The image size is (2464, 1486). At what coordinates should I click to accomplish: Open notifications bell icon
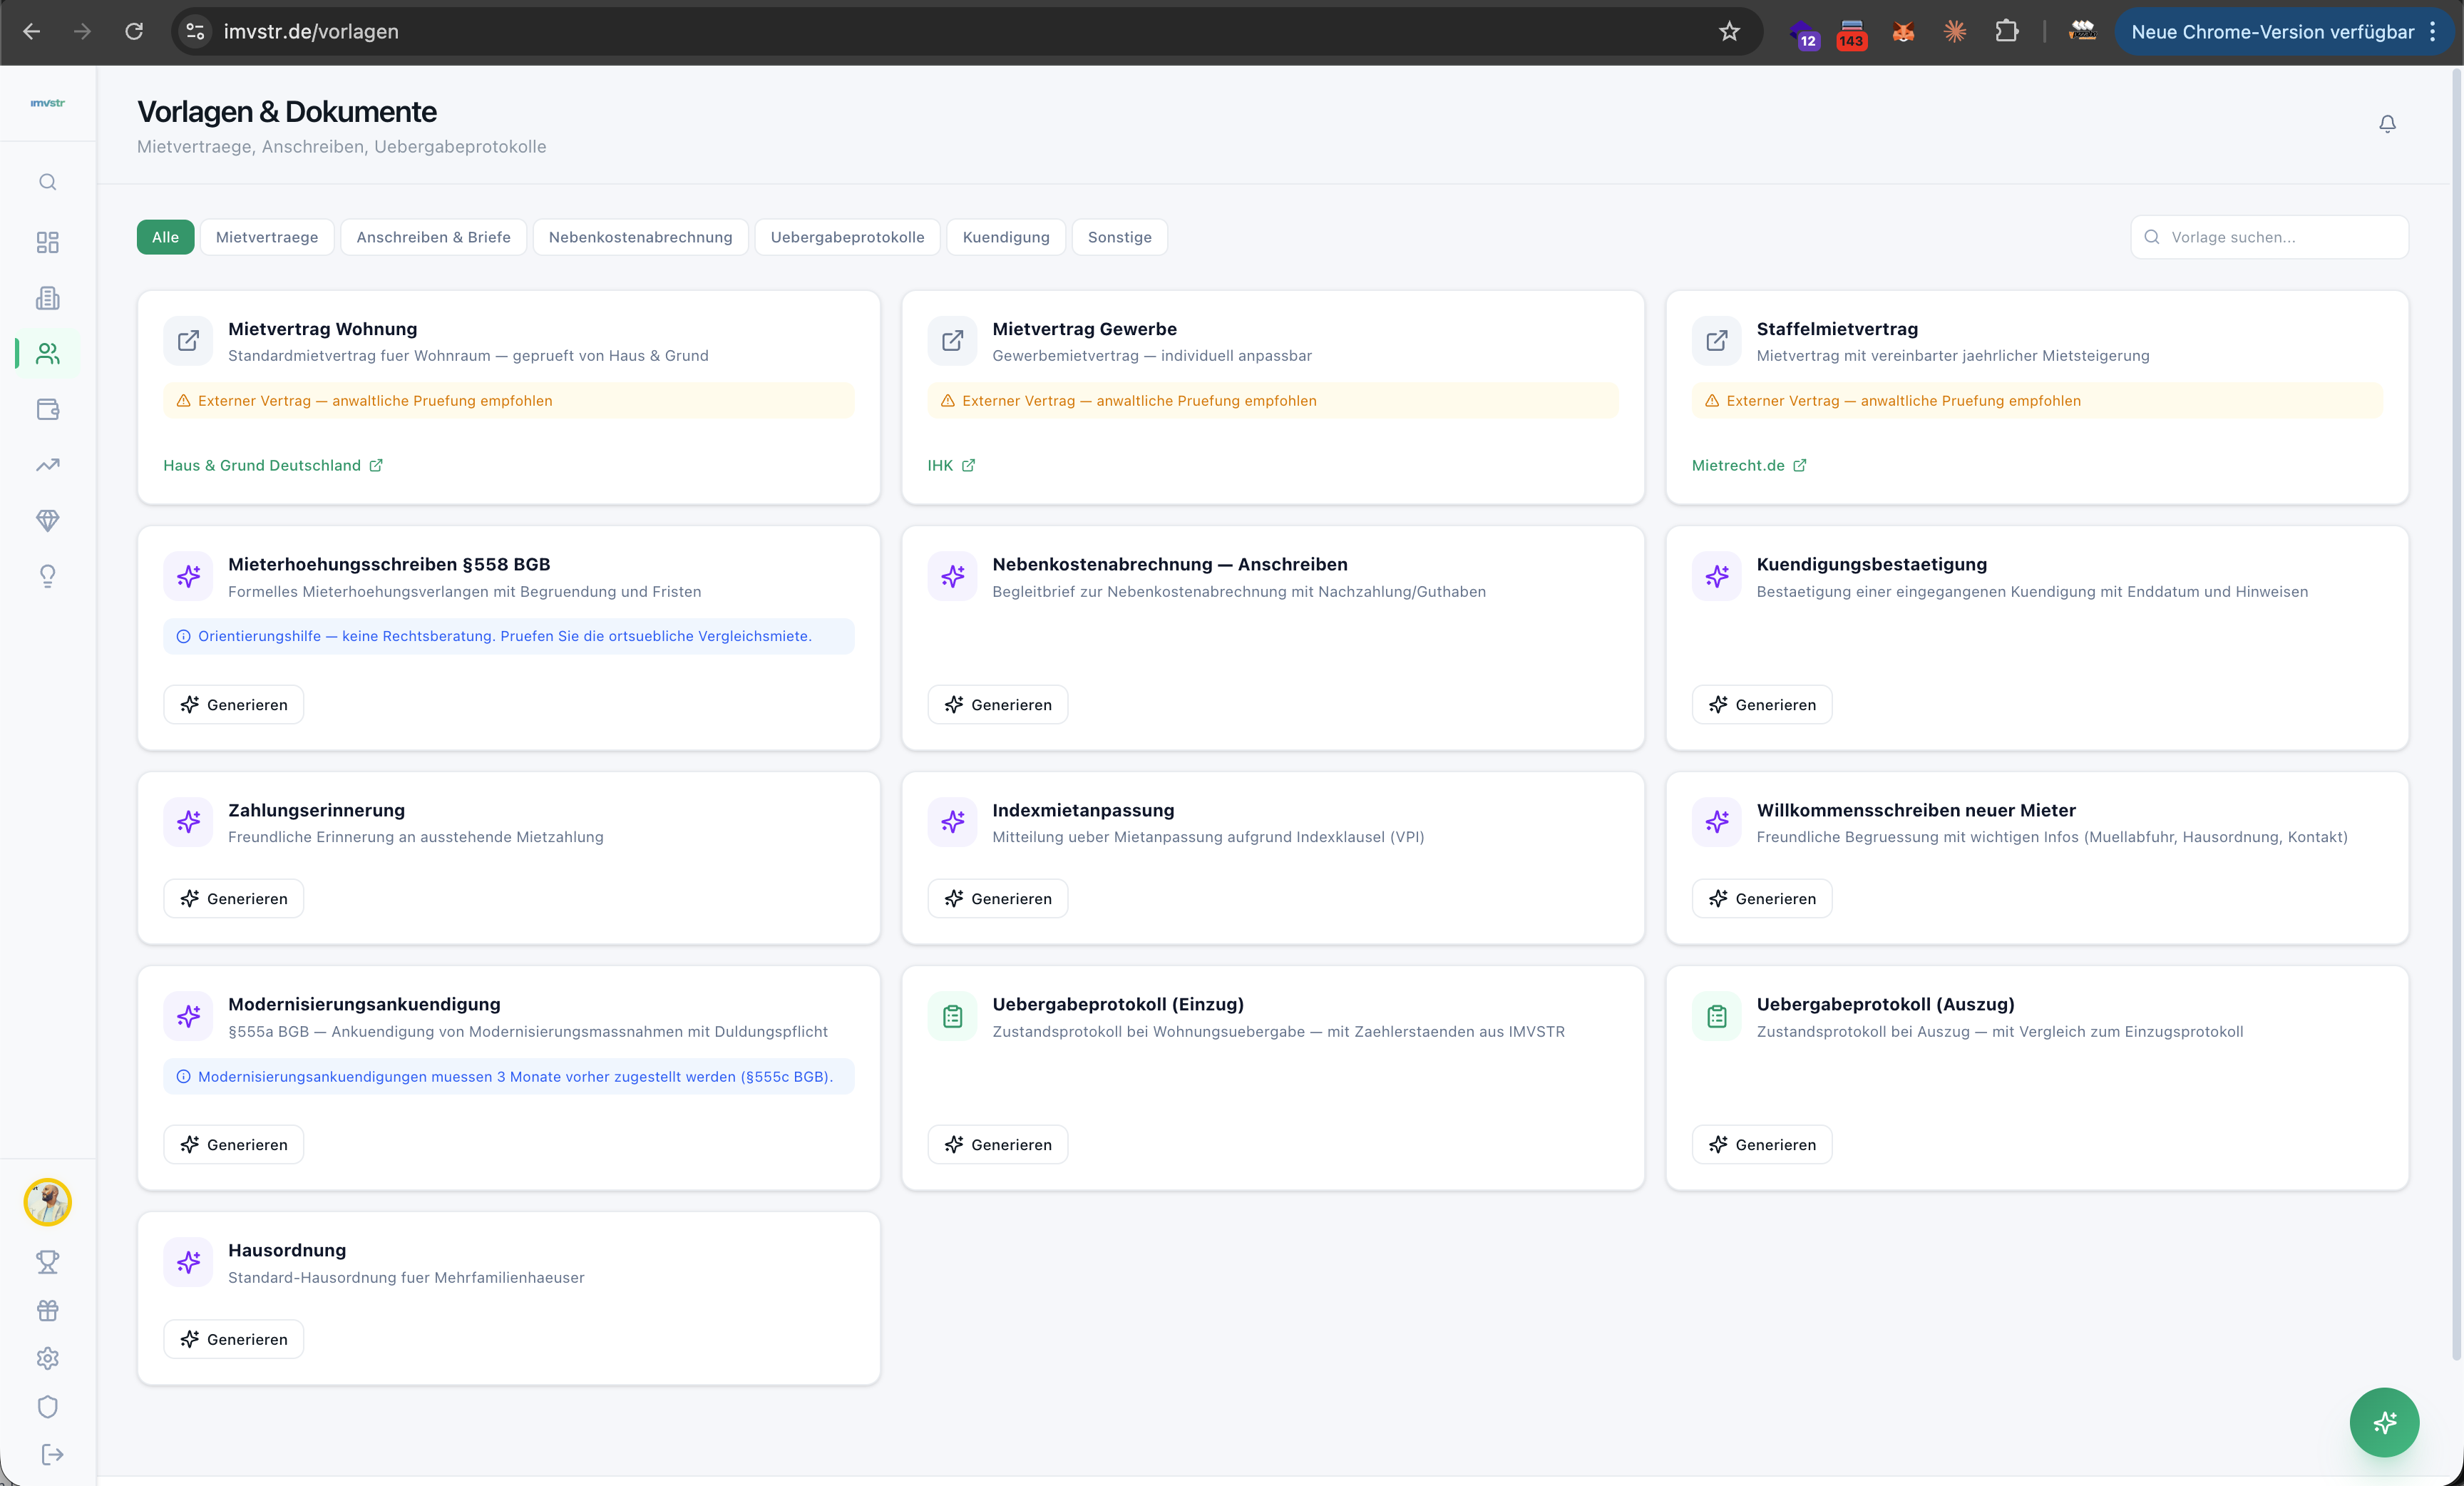2387,124
